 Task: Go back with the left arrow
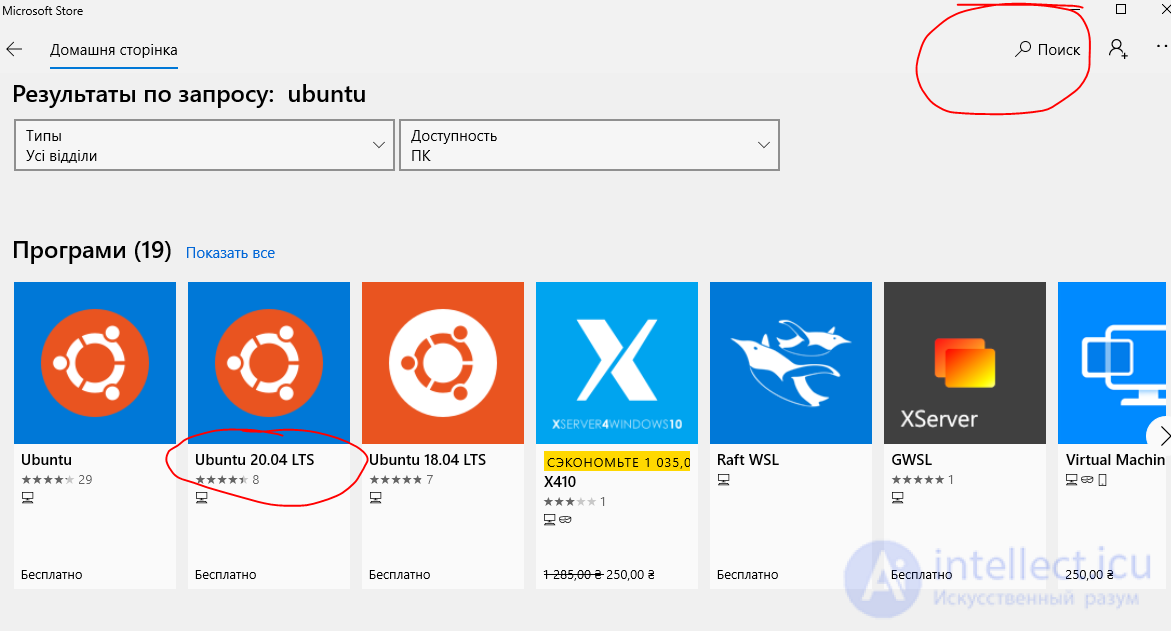click(14, 49)
